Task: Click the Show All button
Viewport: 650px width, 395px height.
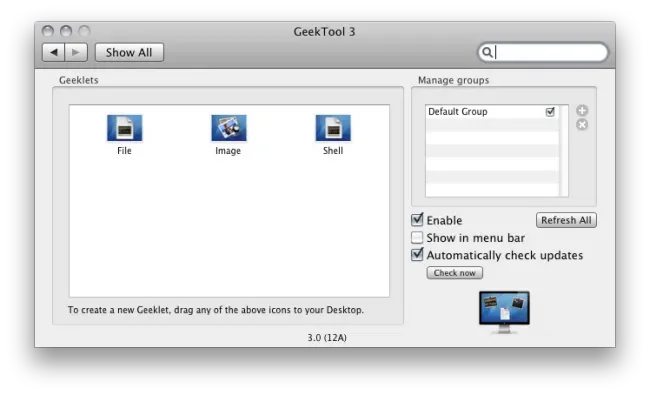Action: coord(129,53)
